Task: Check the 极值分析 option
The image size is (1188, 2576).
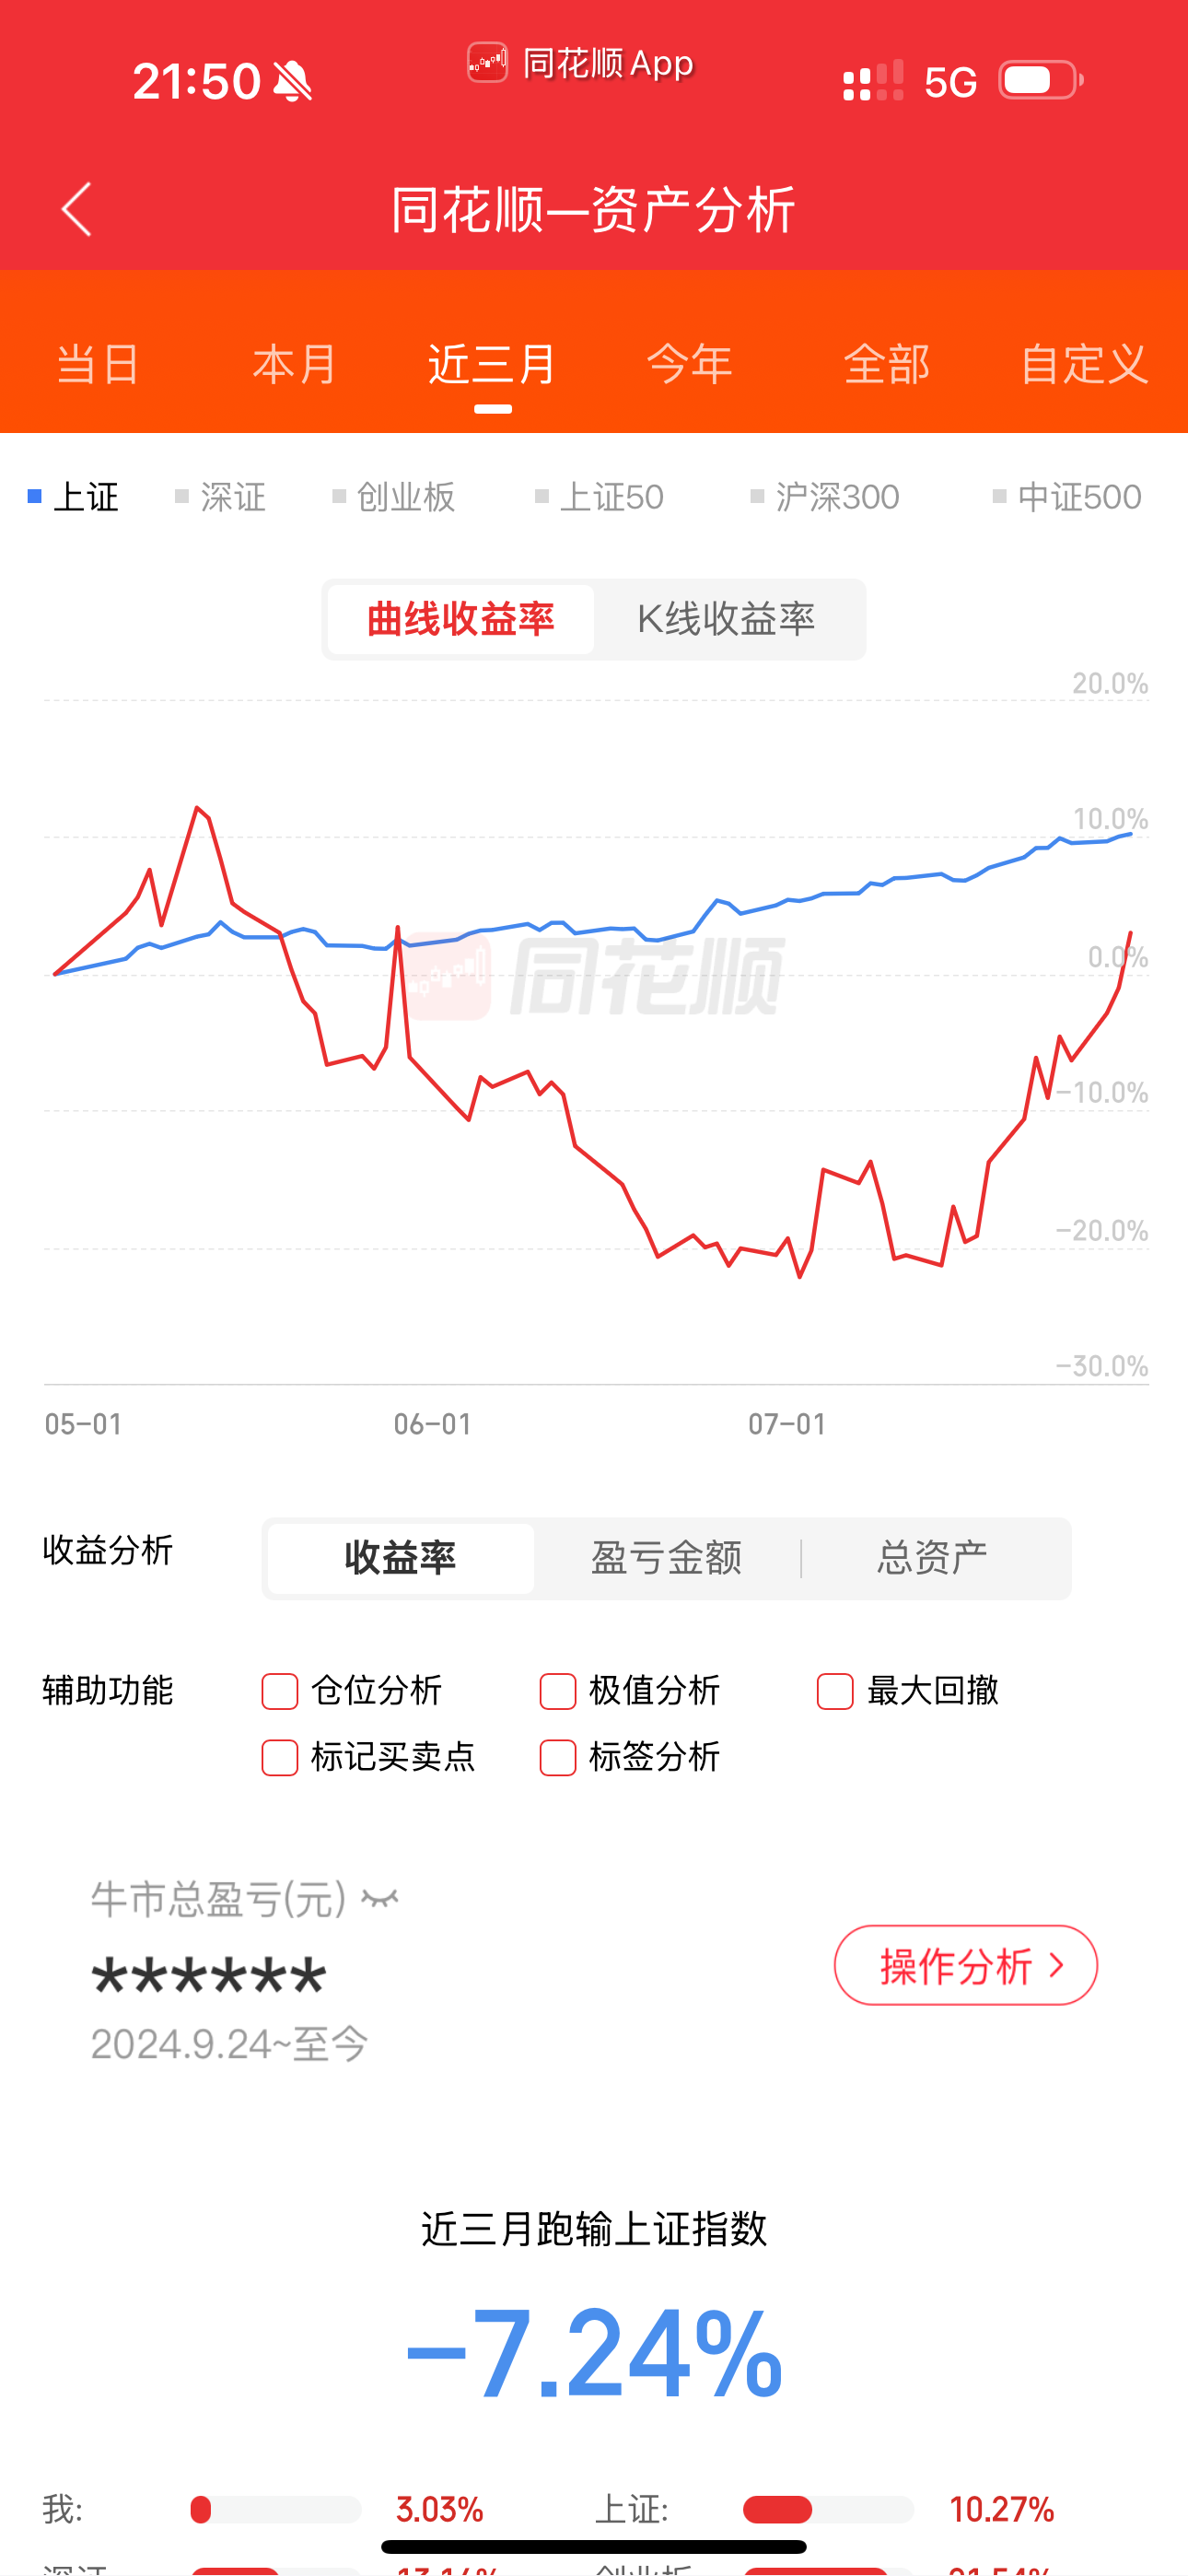Action: (x=558, y=1691)
